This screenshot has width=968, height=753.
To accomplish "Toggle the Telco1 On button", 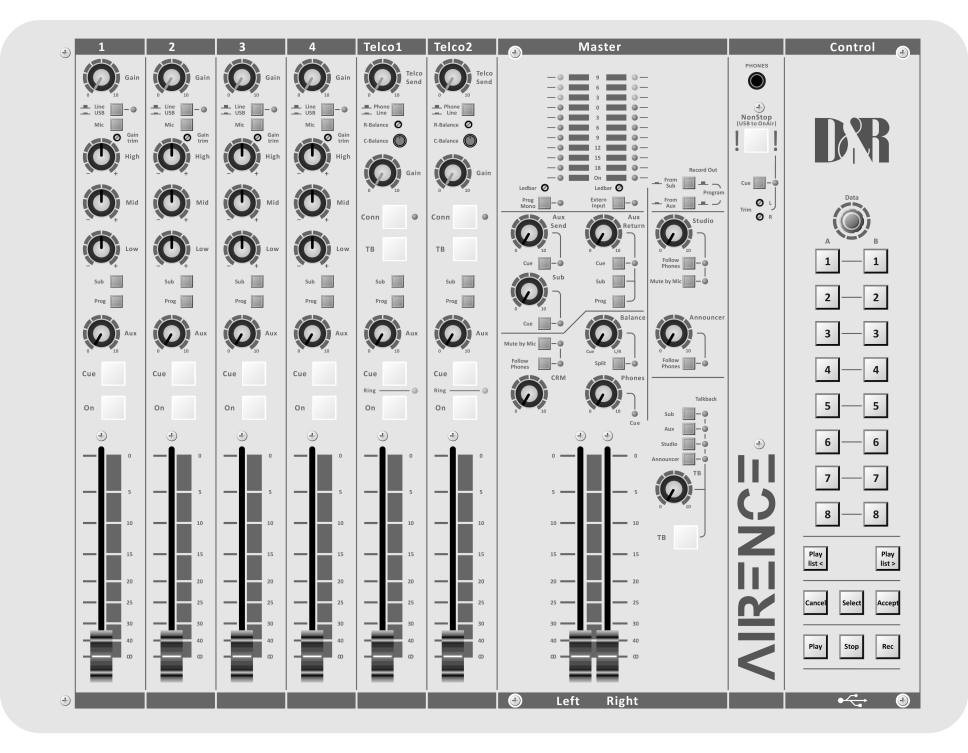I will pyautogui.click(x=394, y=408).
